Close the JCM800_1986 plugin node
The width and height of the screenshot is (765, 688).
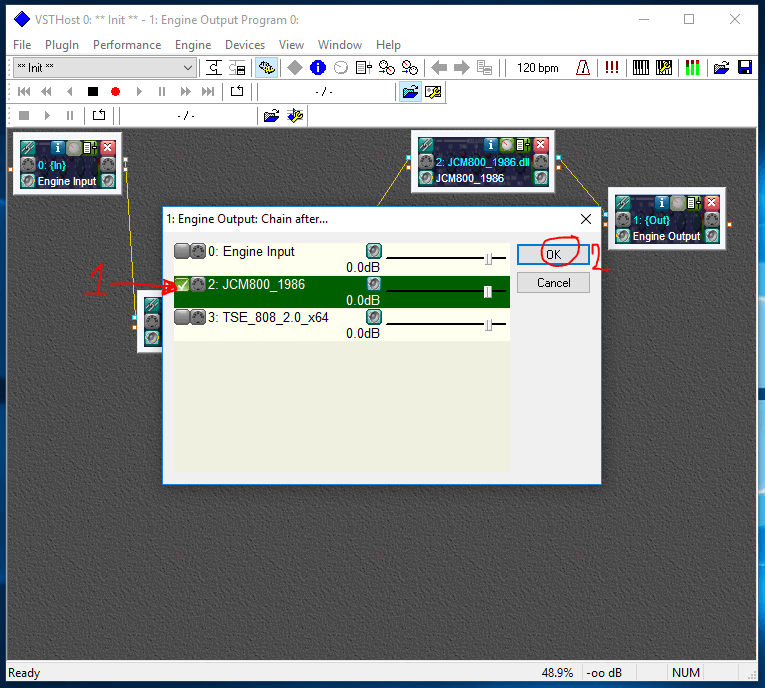541,144
